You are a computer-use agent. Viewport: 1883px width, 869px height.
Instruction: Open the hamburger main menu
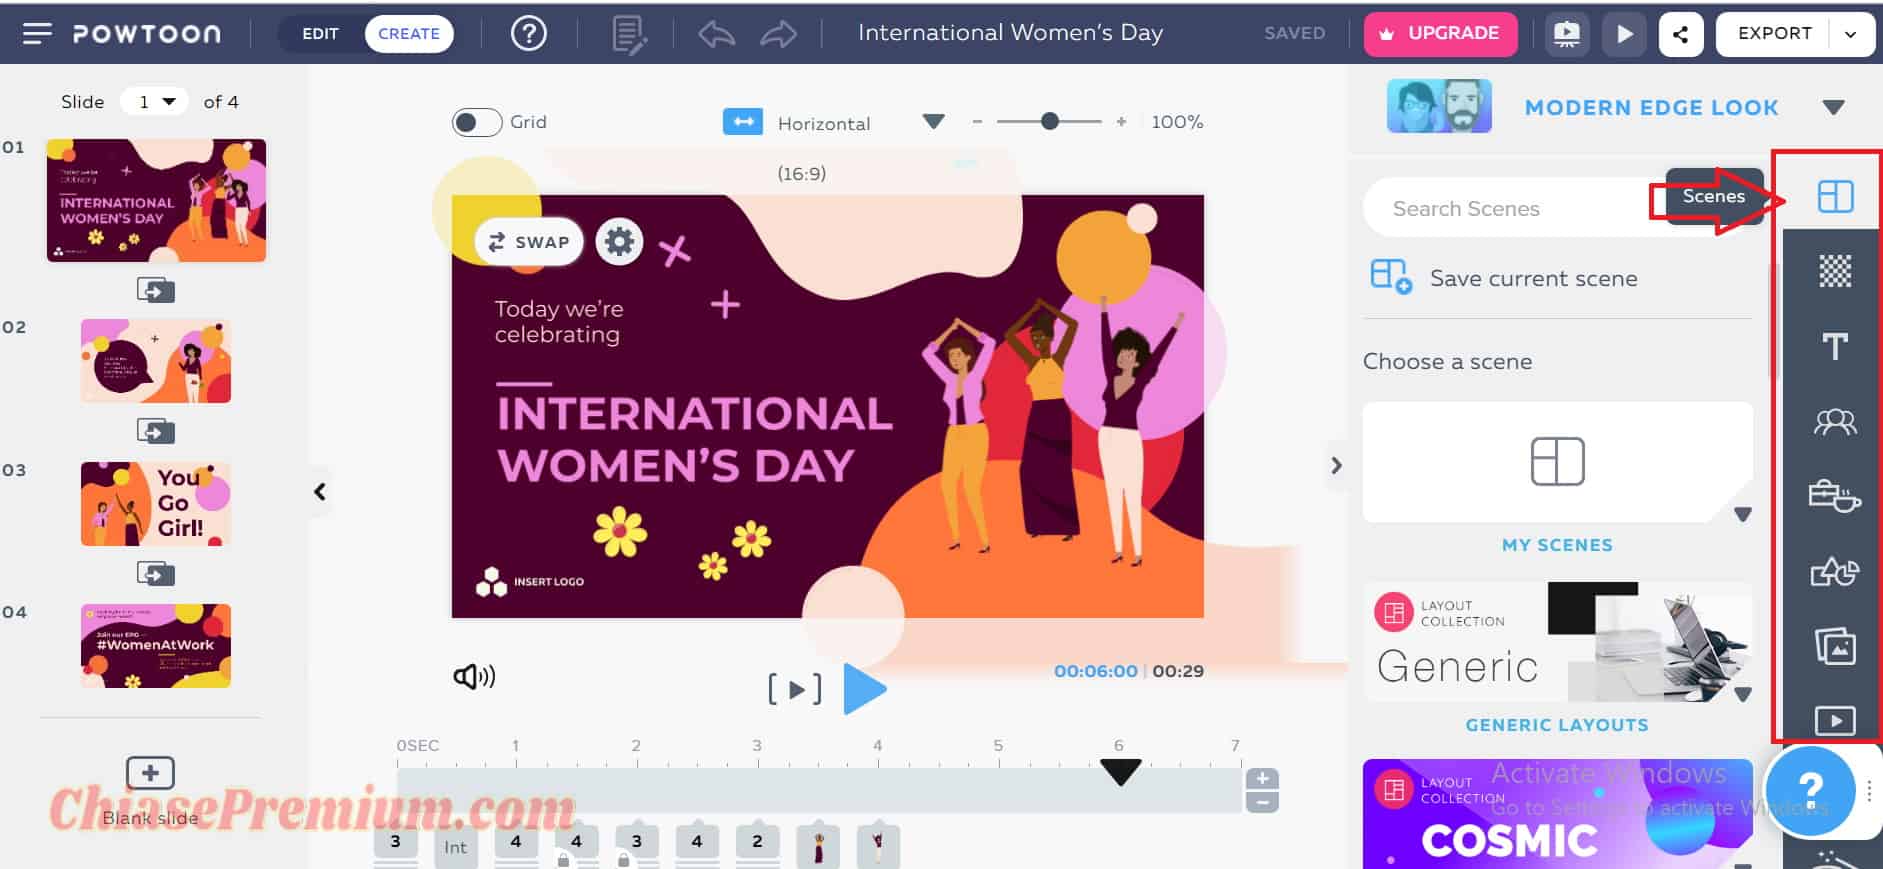37,33
